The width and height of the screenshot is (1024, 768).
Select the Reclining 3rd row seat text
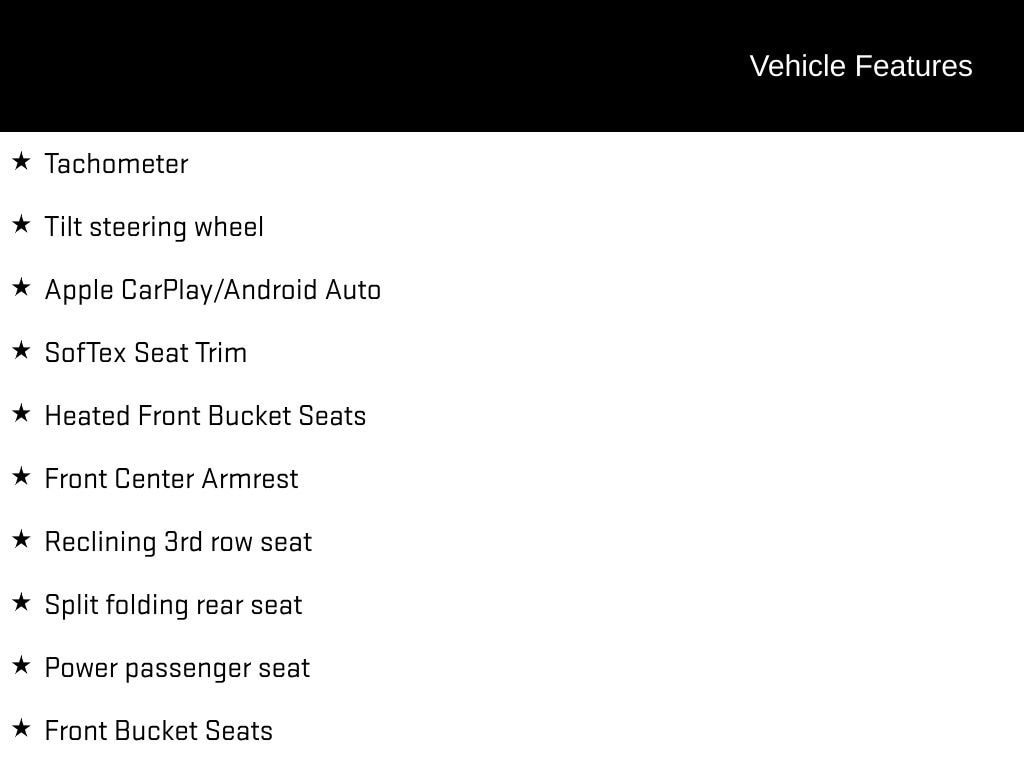pyautogui.click(x=178, y=542)
